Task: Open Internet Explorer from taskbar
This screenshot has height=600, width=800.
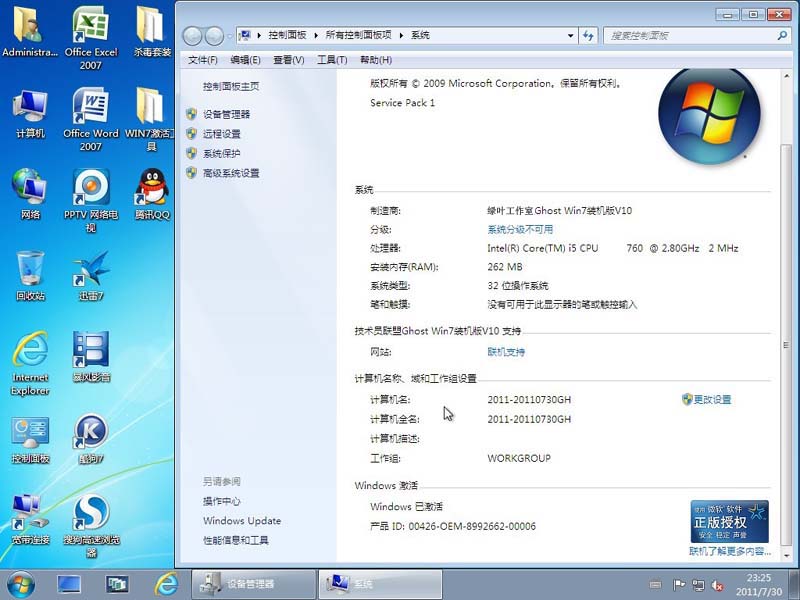Action: click(166, 585)
